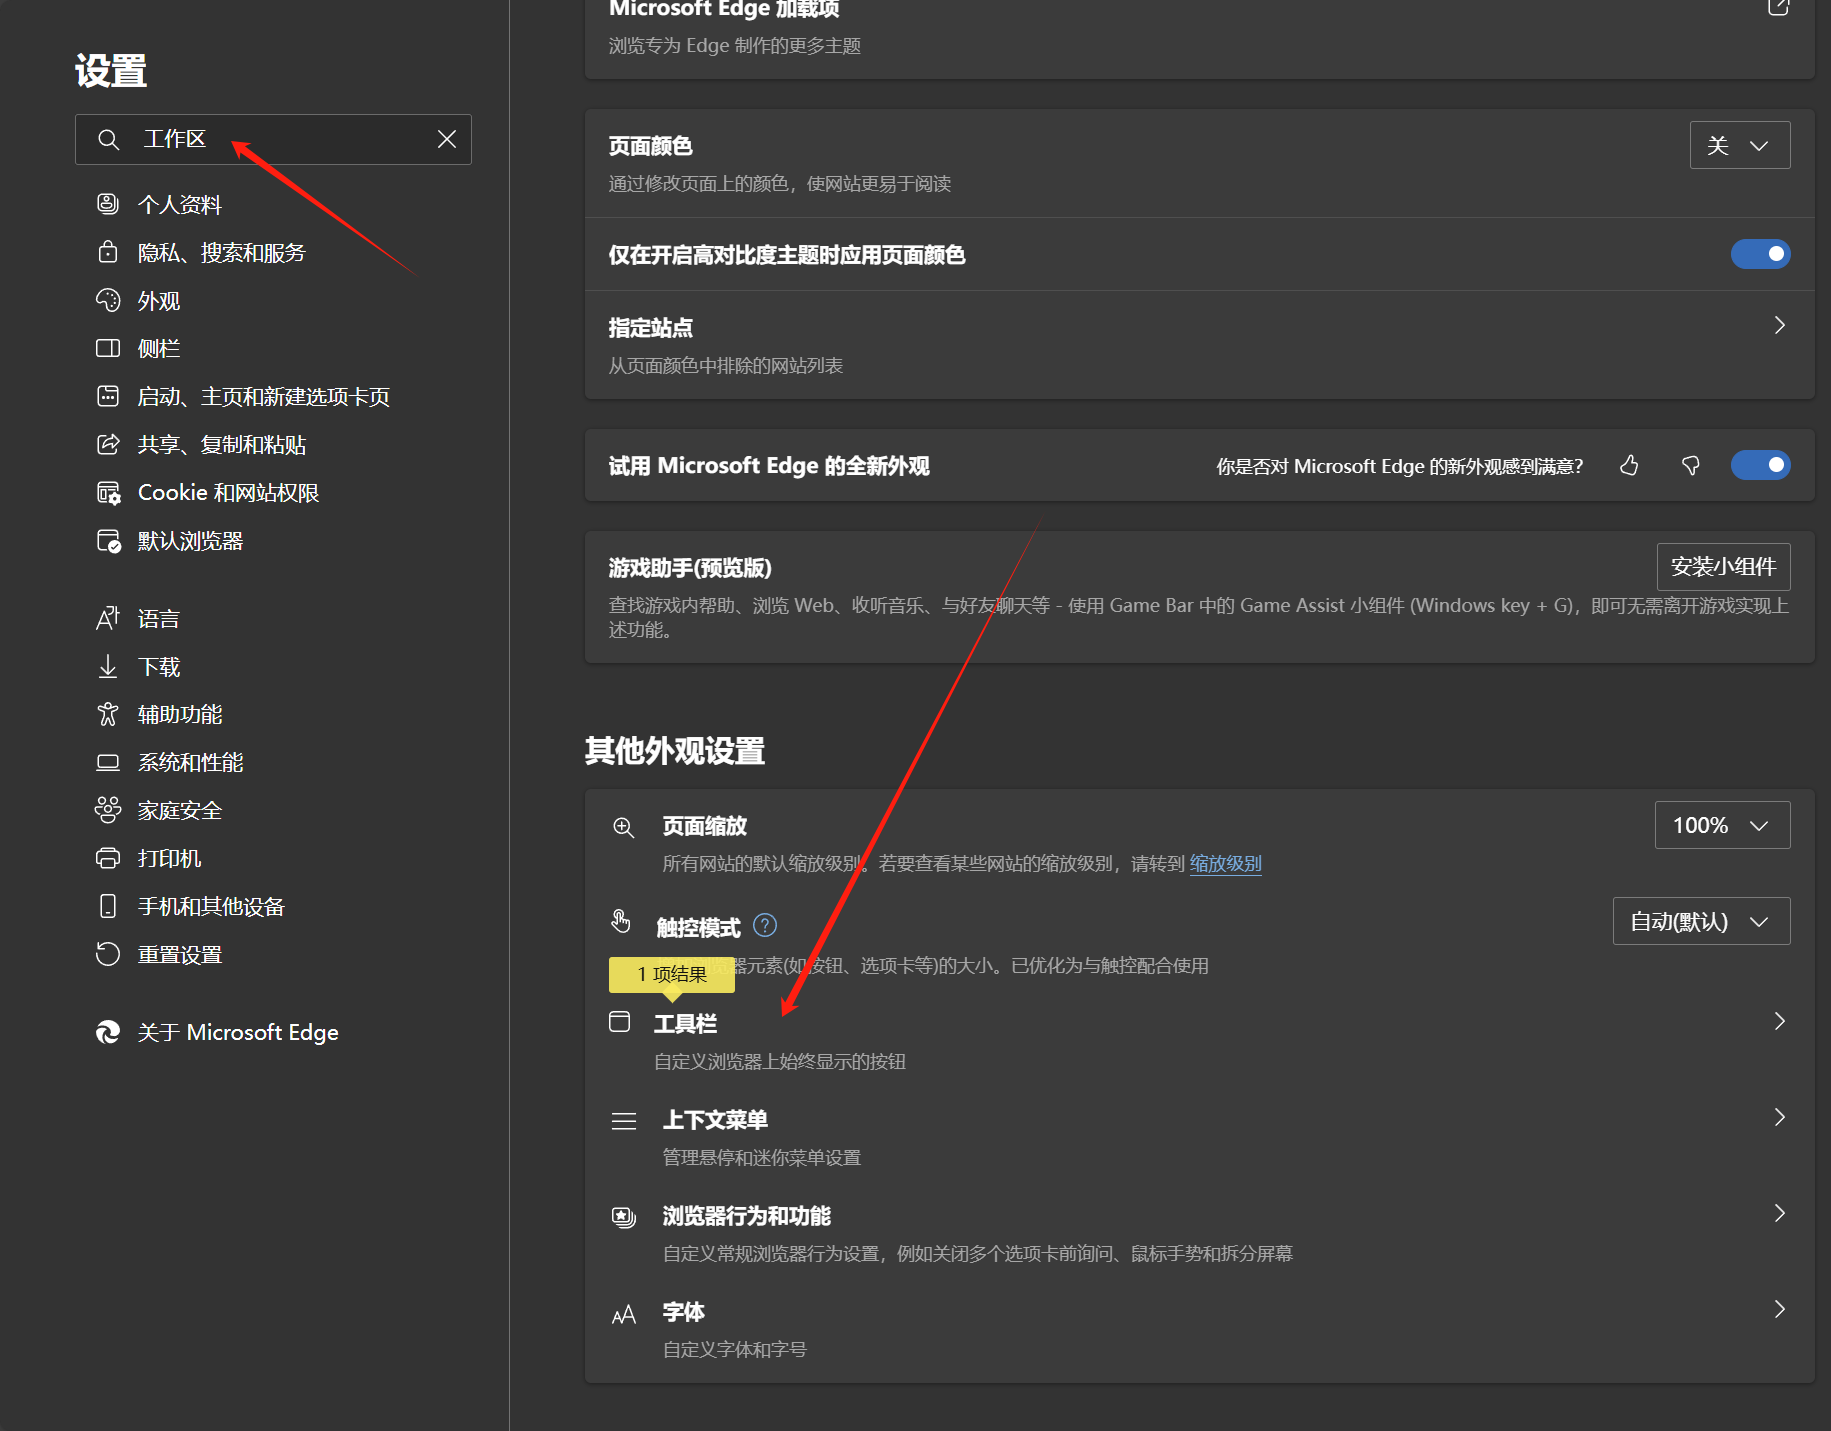The image size is (1831, 1431).
Task: Click the 默认浏览器 icon
Action: [108, 541]
